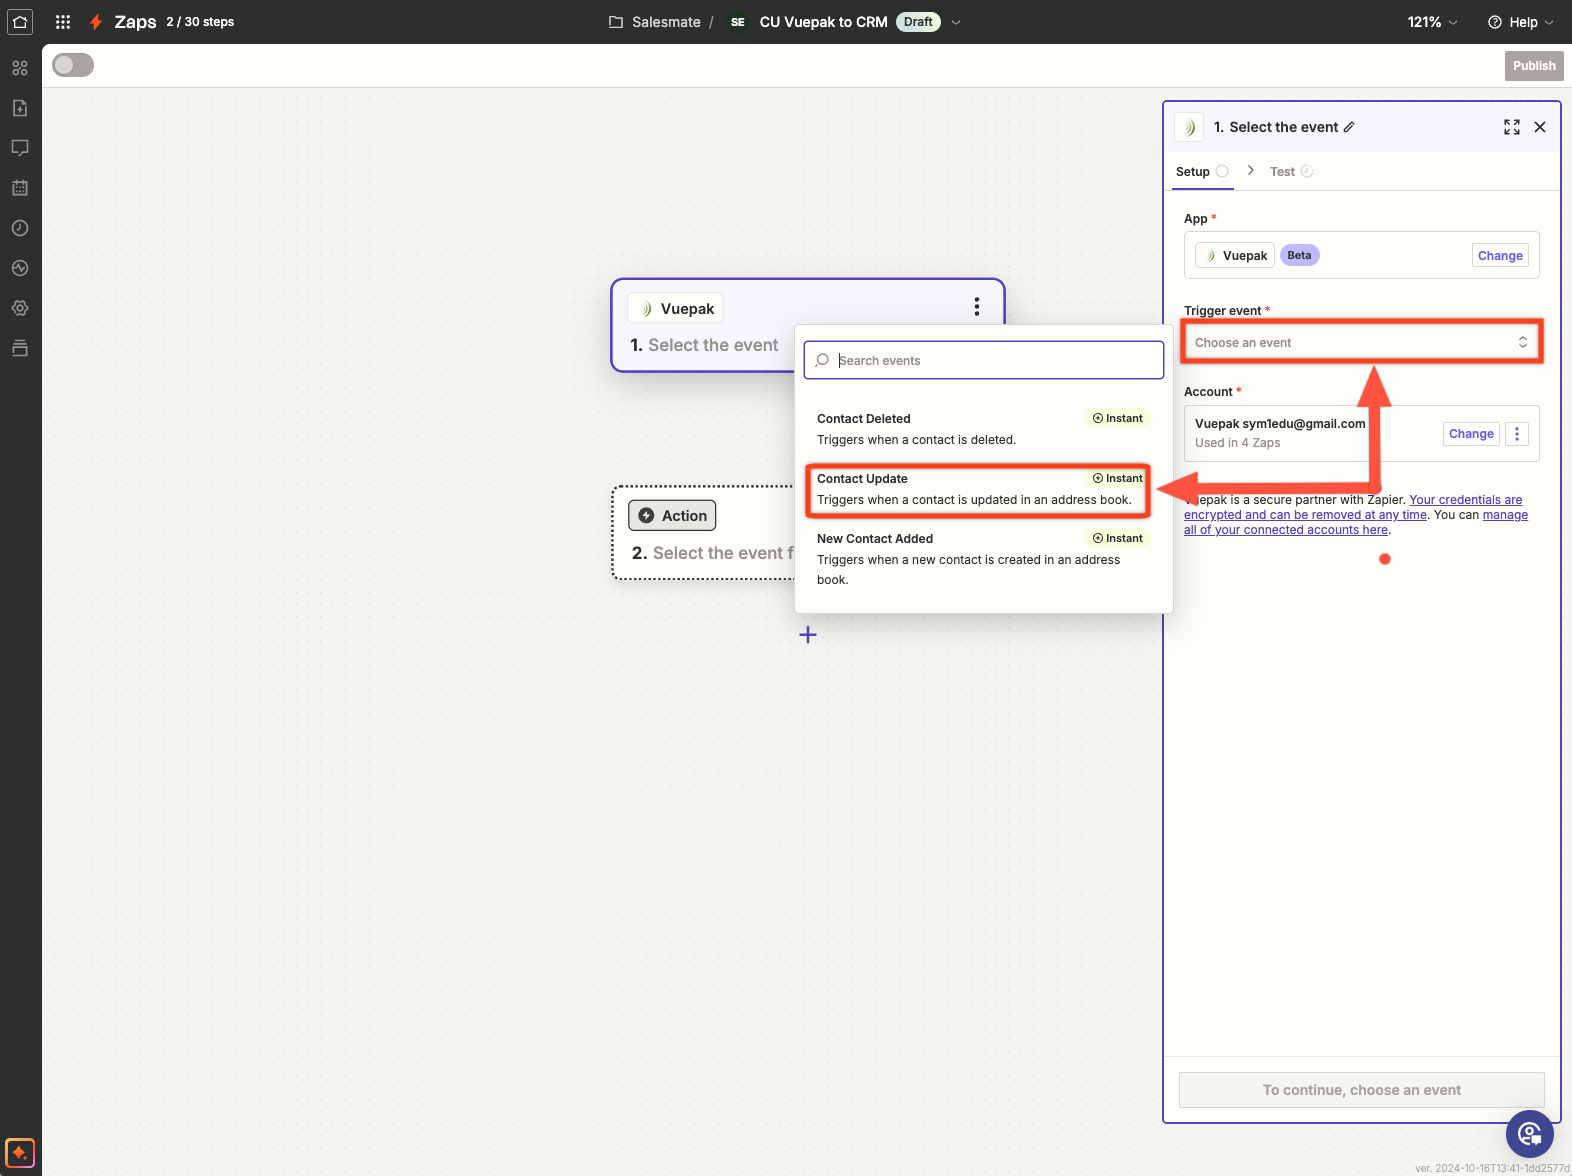Viewport: 1572px width, 1176px height.
Task: Open the Vuepak step three-dot menu
Action: pos(976,307)
